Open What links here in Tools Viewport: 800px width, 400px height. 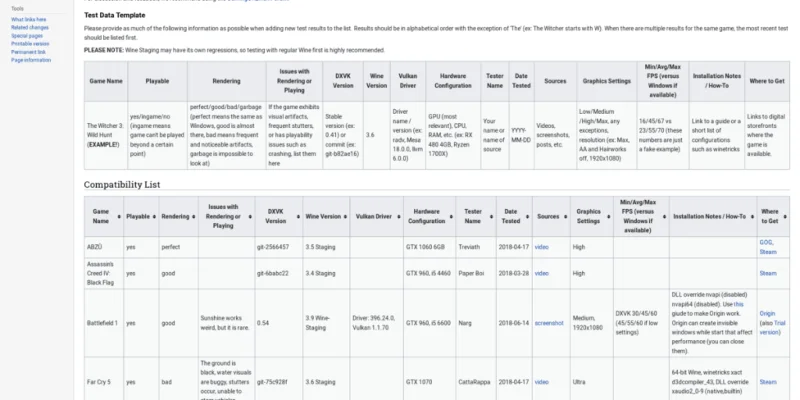tap(29, 19)
